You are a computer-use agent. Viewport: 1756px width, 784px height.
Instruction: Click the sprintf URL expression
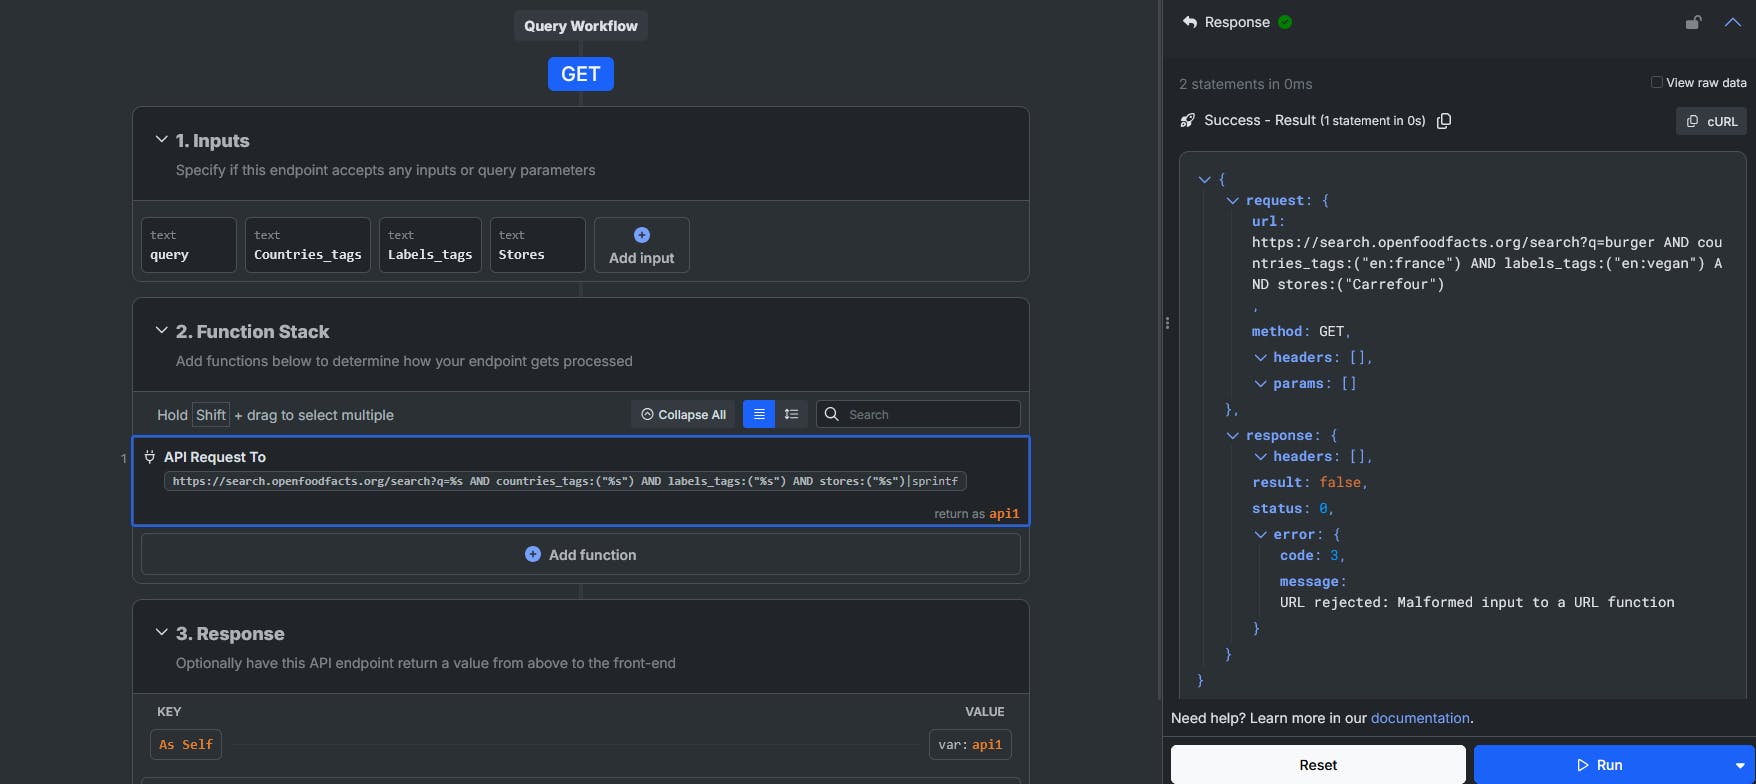coord(565,481)
